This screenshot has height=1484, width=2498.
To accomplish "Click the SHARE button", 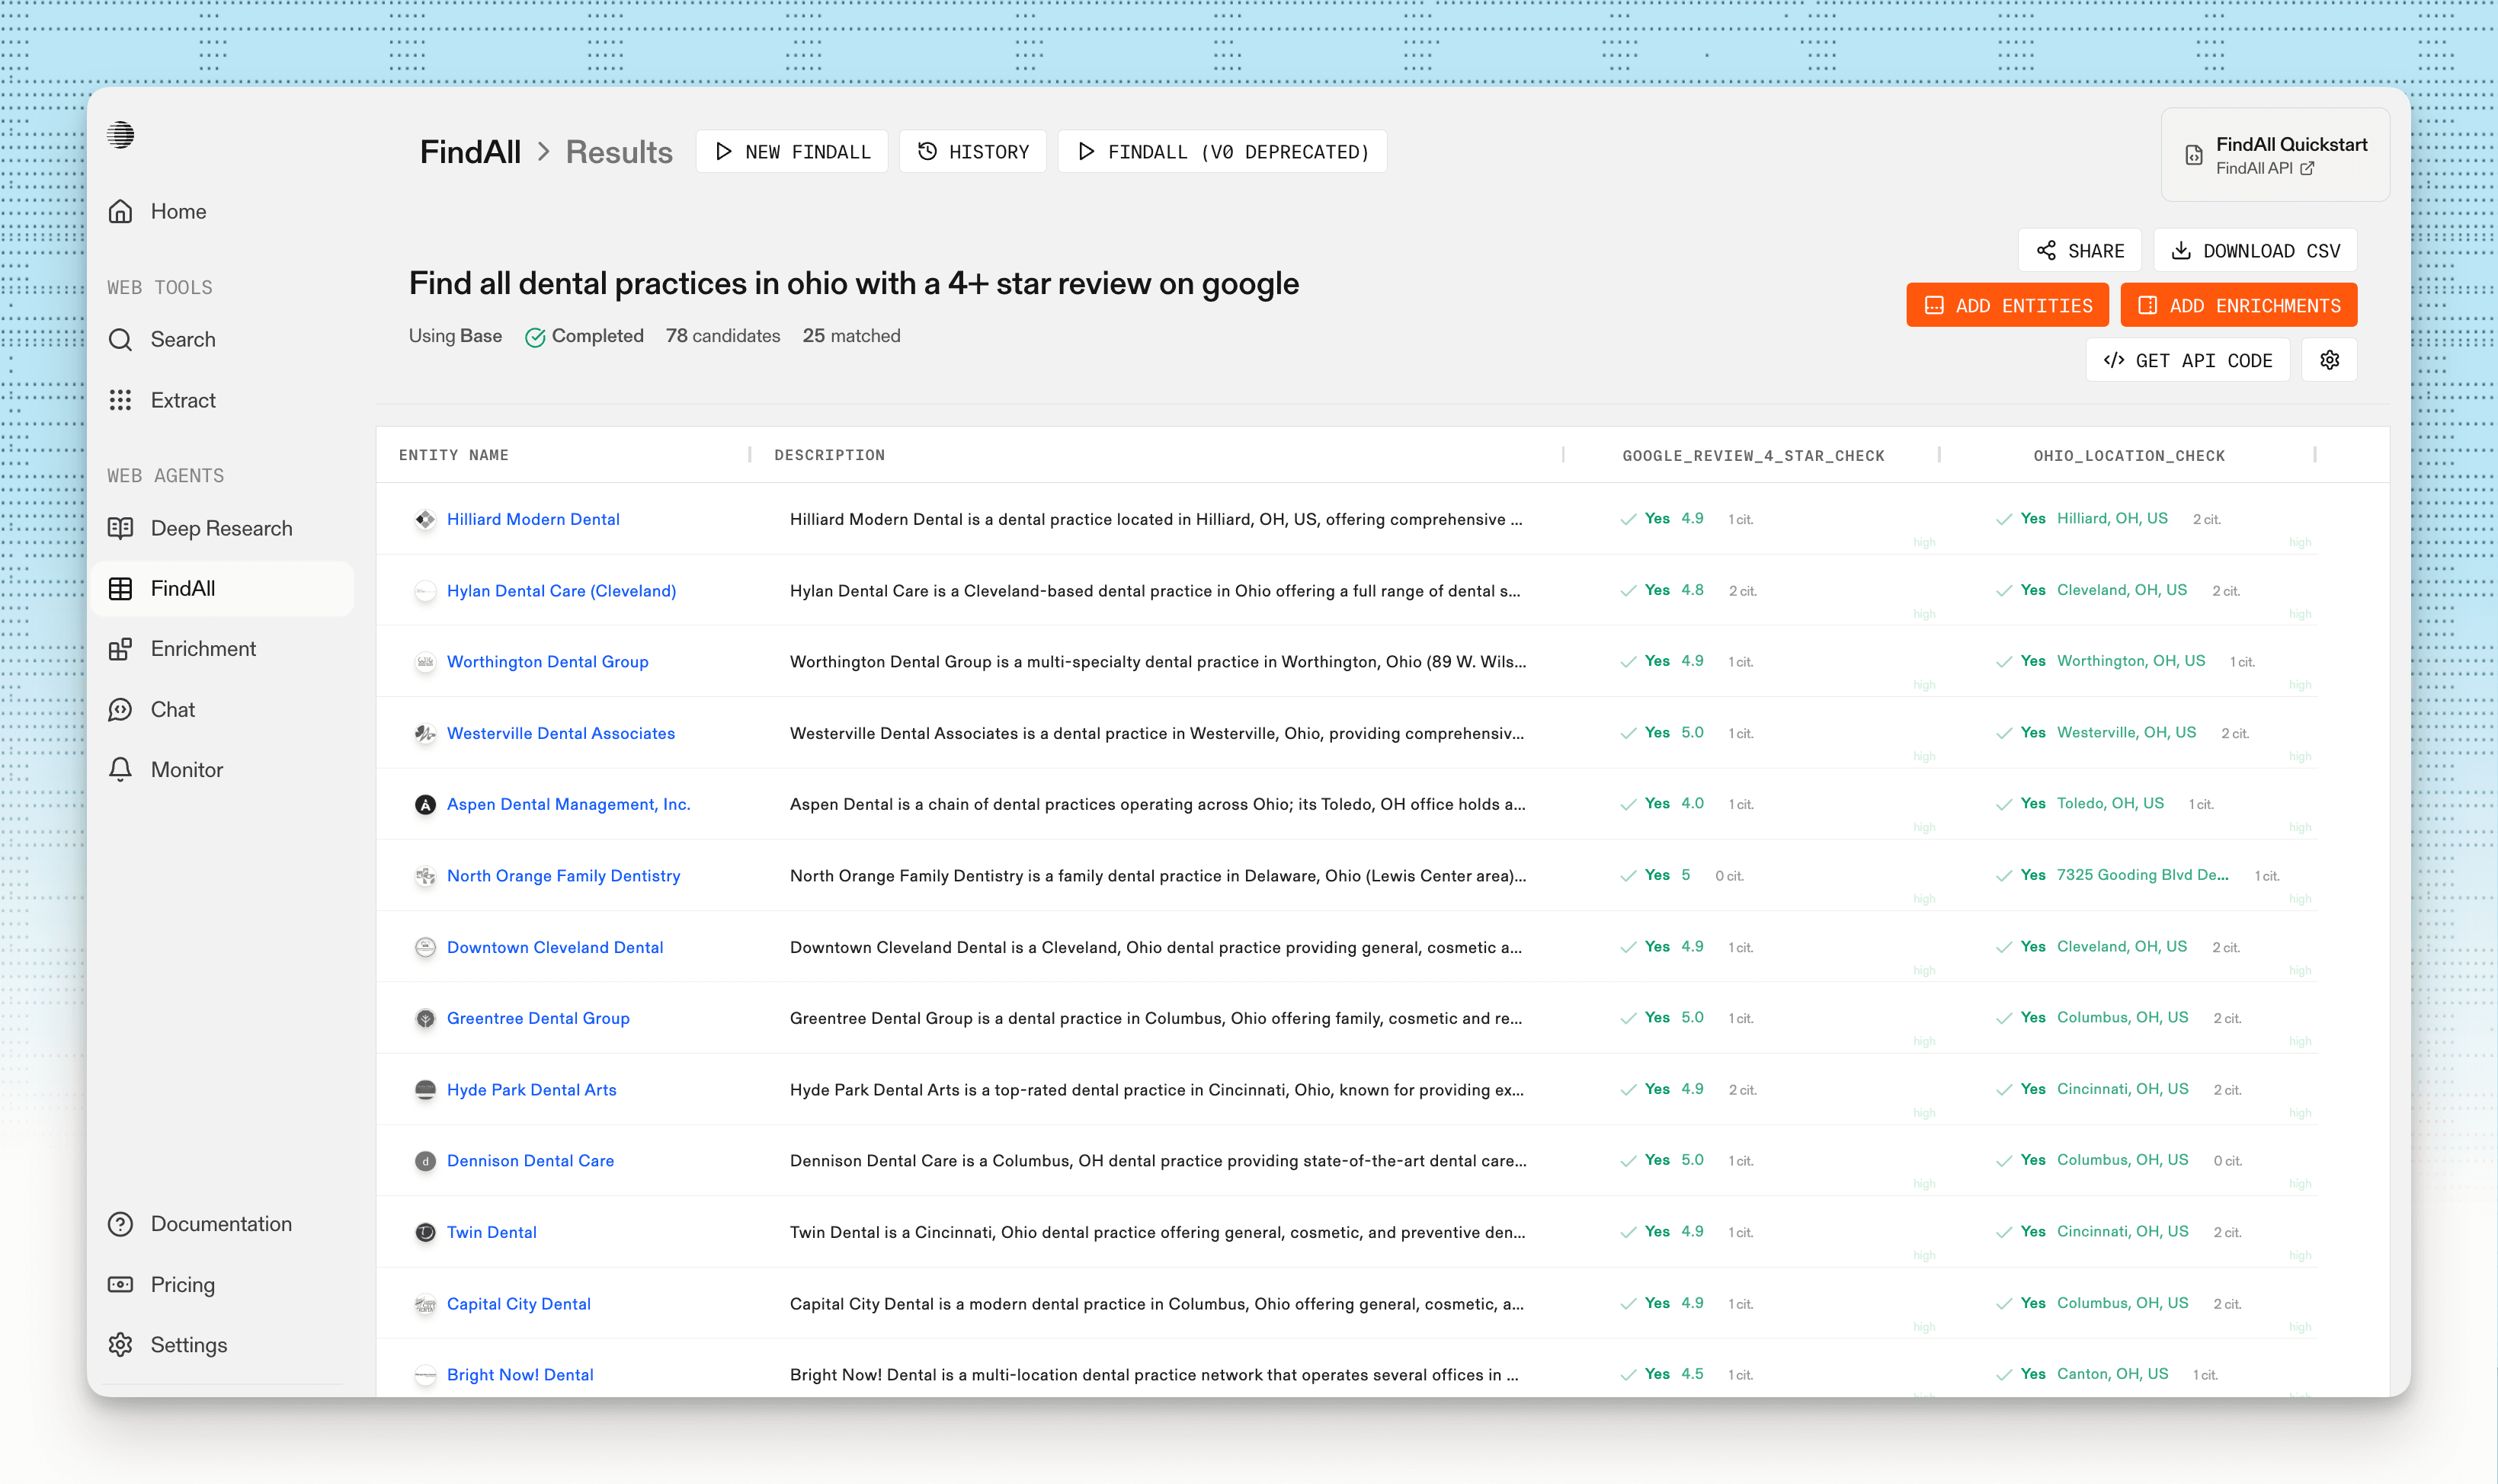I will (2079, 251).
